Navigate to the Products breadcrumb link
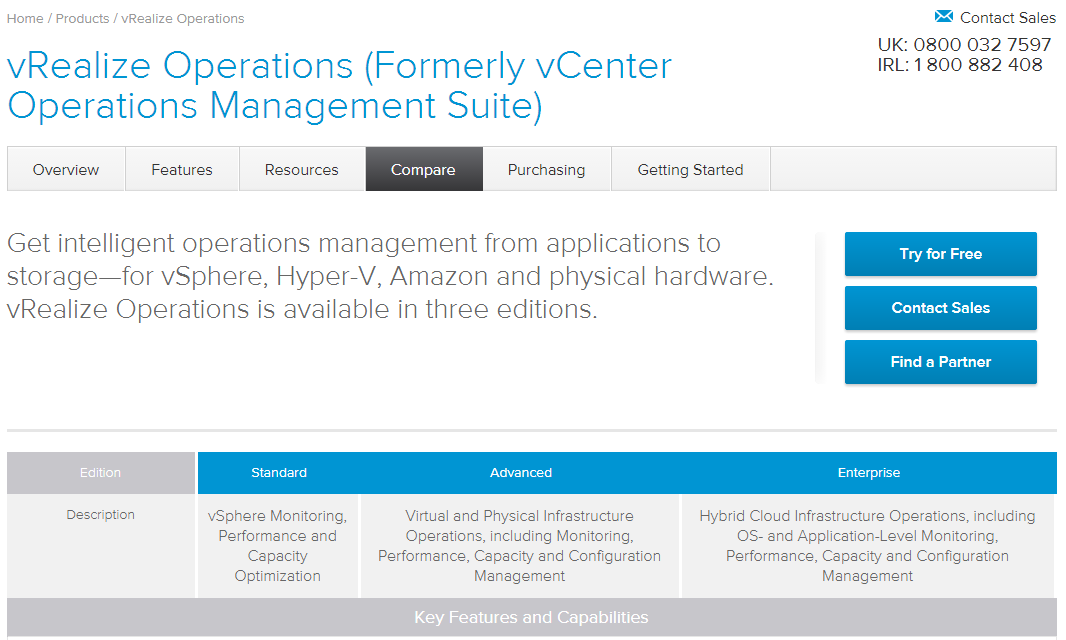The width and height of the screenshot is (1066, 640). (x=82, y=18)
